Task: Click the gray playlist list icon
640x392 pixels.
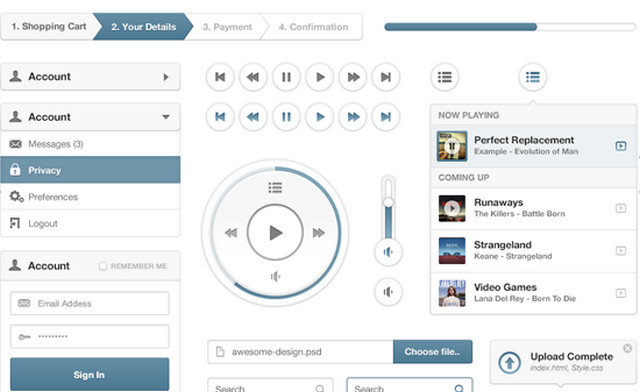Action: [444, 77]
